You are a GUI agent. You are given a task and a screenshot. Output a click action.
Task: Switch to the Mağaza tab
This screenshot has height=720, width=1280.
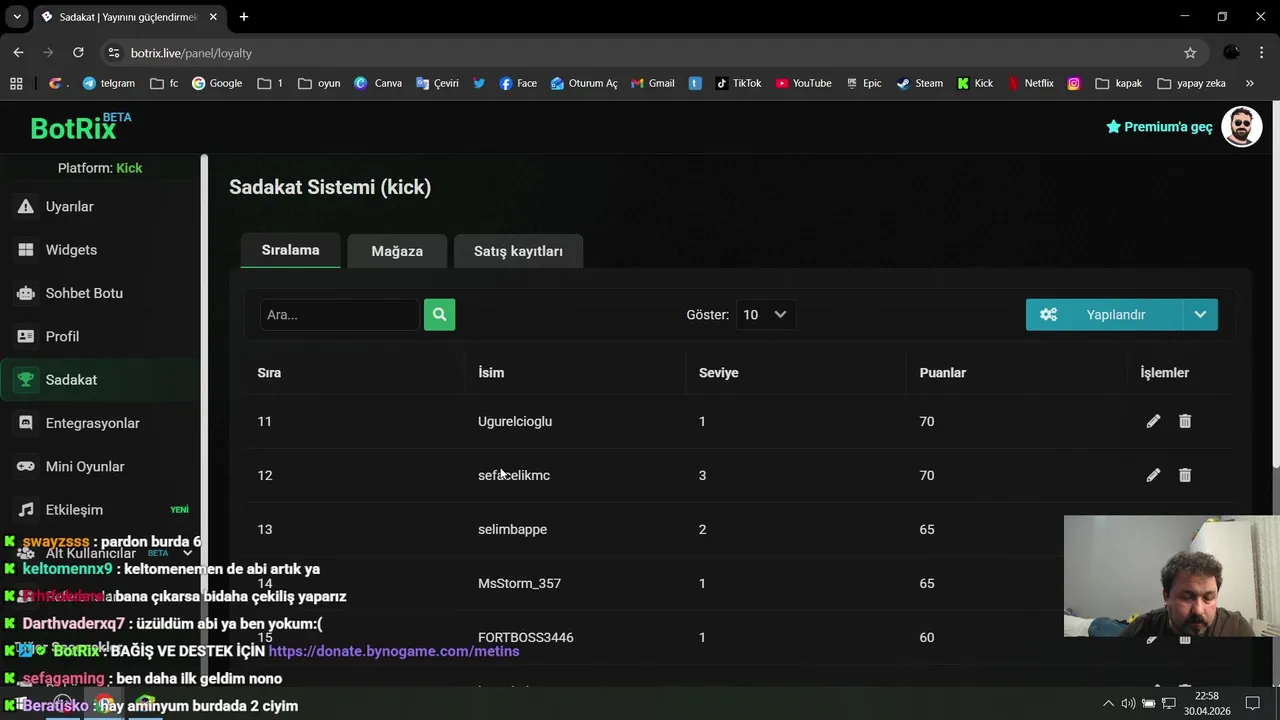pyautogui.click(x=397, y=251)
